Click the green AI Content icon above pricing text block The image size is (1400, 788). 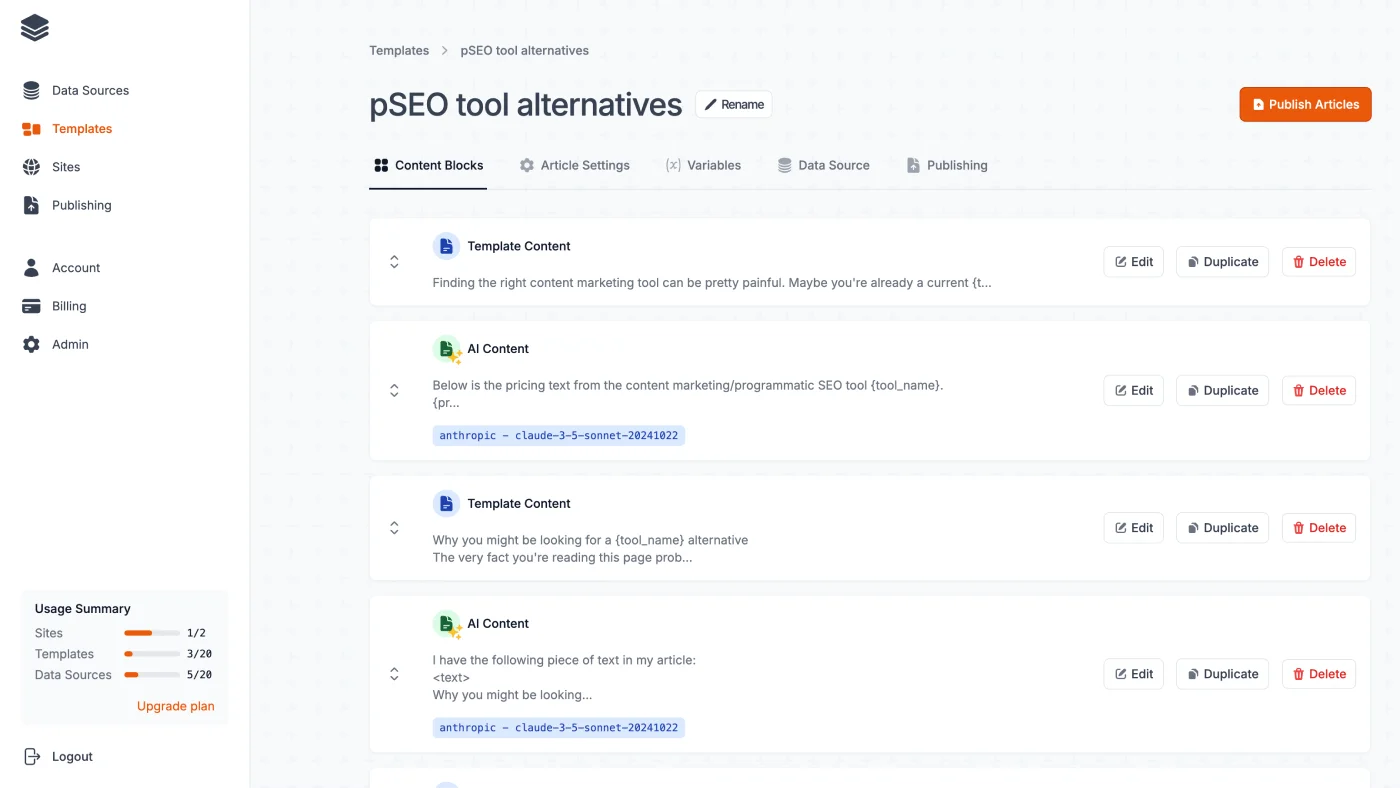[x=447, y=349]
